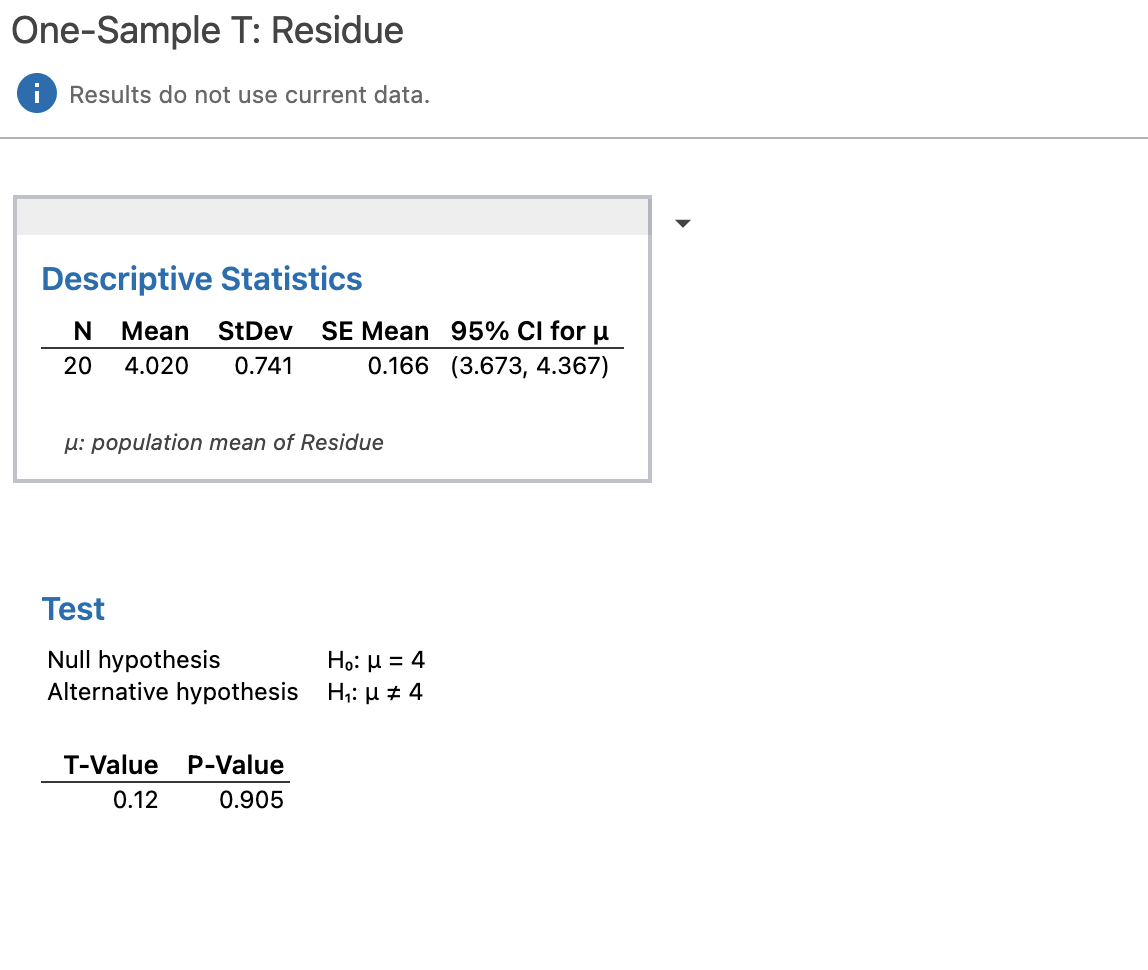Screen dimensions: 1148x970
Task: Select the Descriptive Statistics heading
Action: (x=201, y=279)
